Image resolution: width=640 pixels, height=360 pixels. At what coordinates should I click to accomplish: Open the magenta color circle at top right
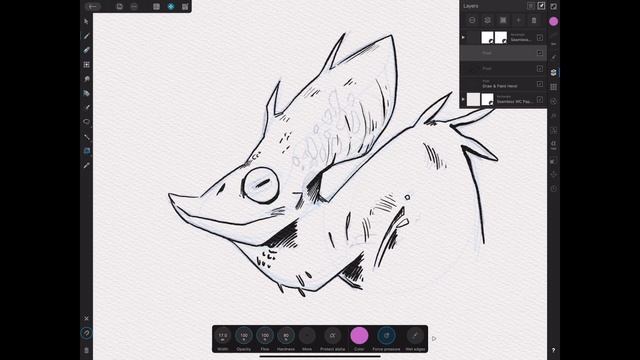click(x=553, y=21)
